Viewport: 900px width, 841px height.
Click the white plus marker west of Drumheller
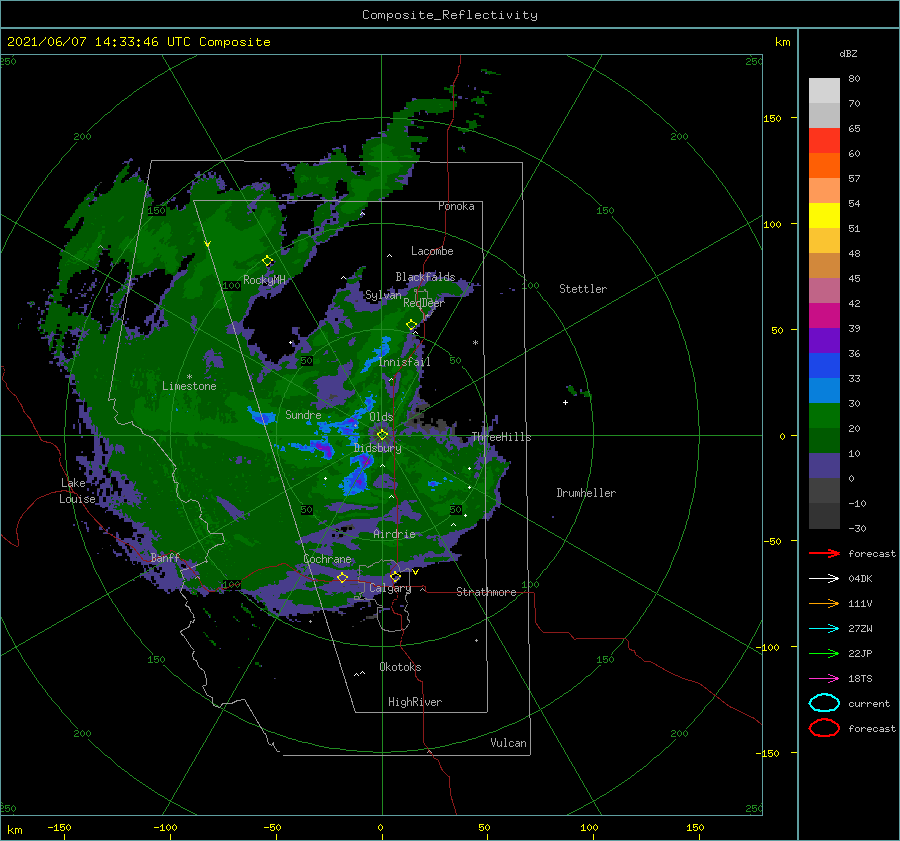tap(565, 402)
